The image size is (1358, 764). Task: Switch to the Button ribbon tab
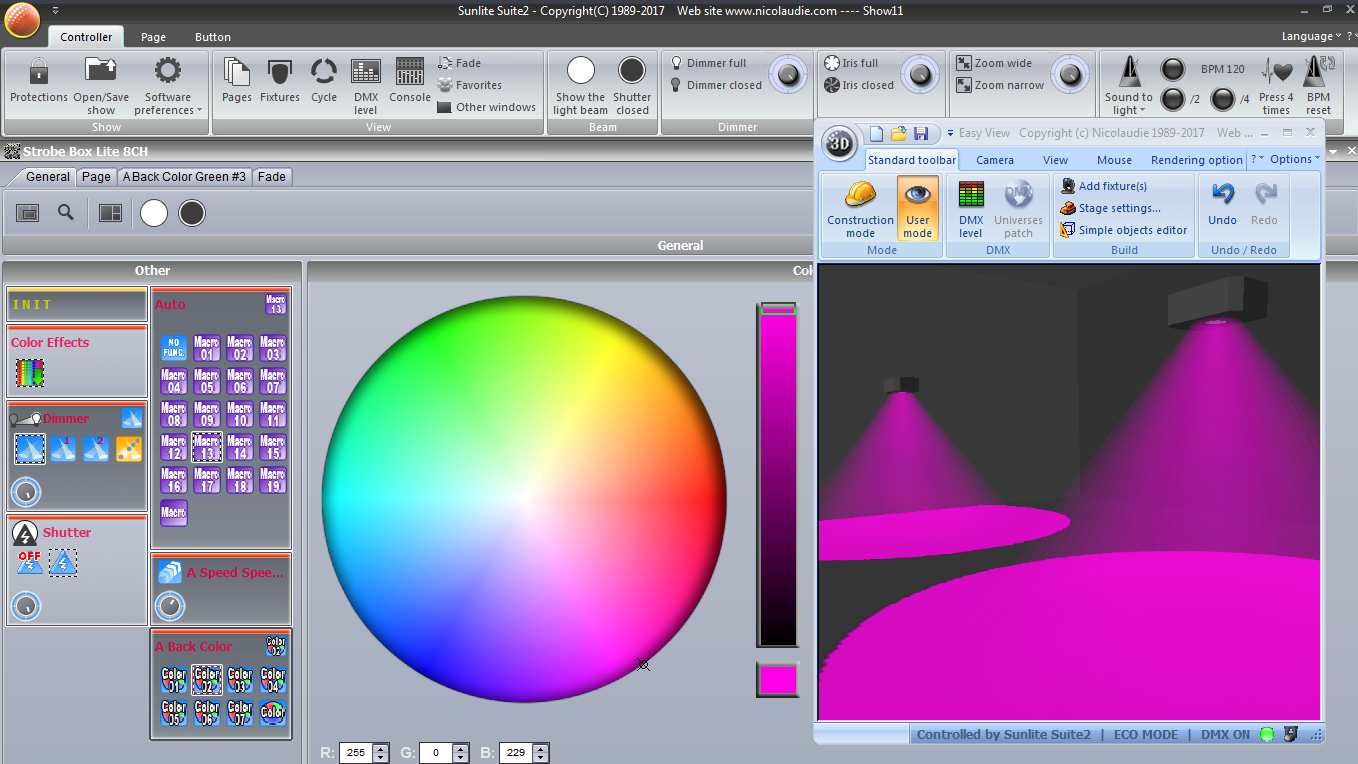[213, 37]
